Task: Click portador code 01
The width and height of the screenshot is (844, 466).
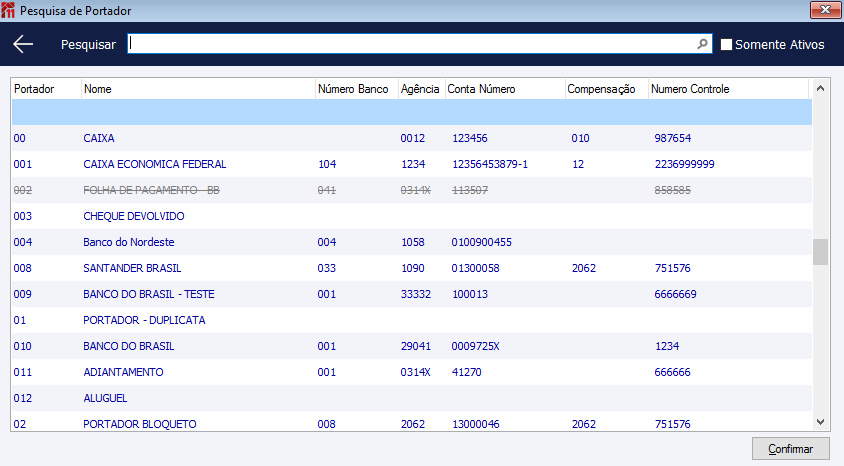Action: (19, 320)
